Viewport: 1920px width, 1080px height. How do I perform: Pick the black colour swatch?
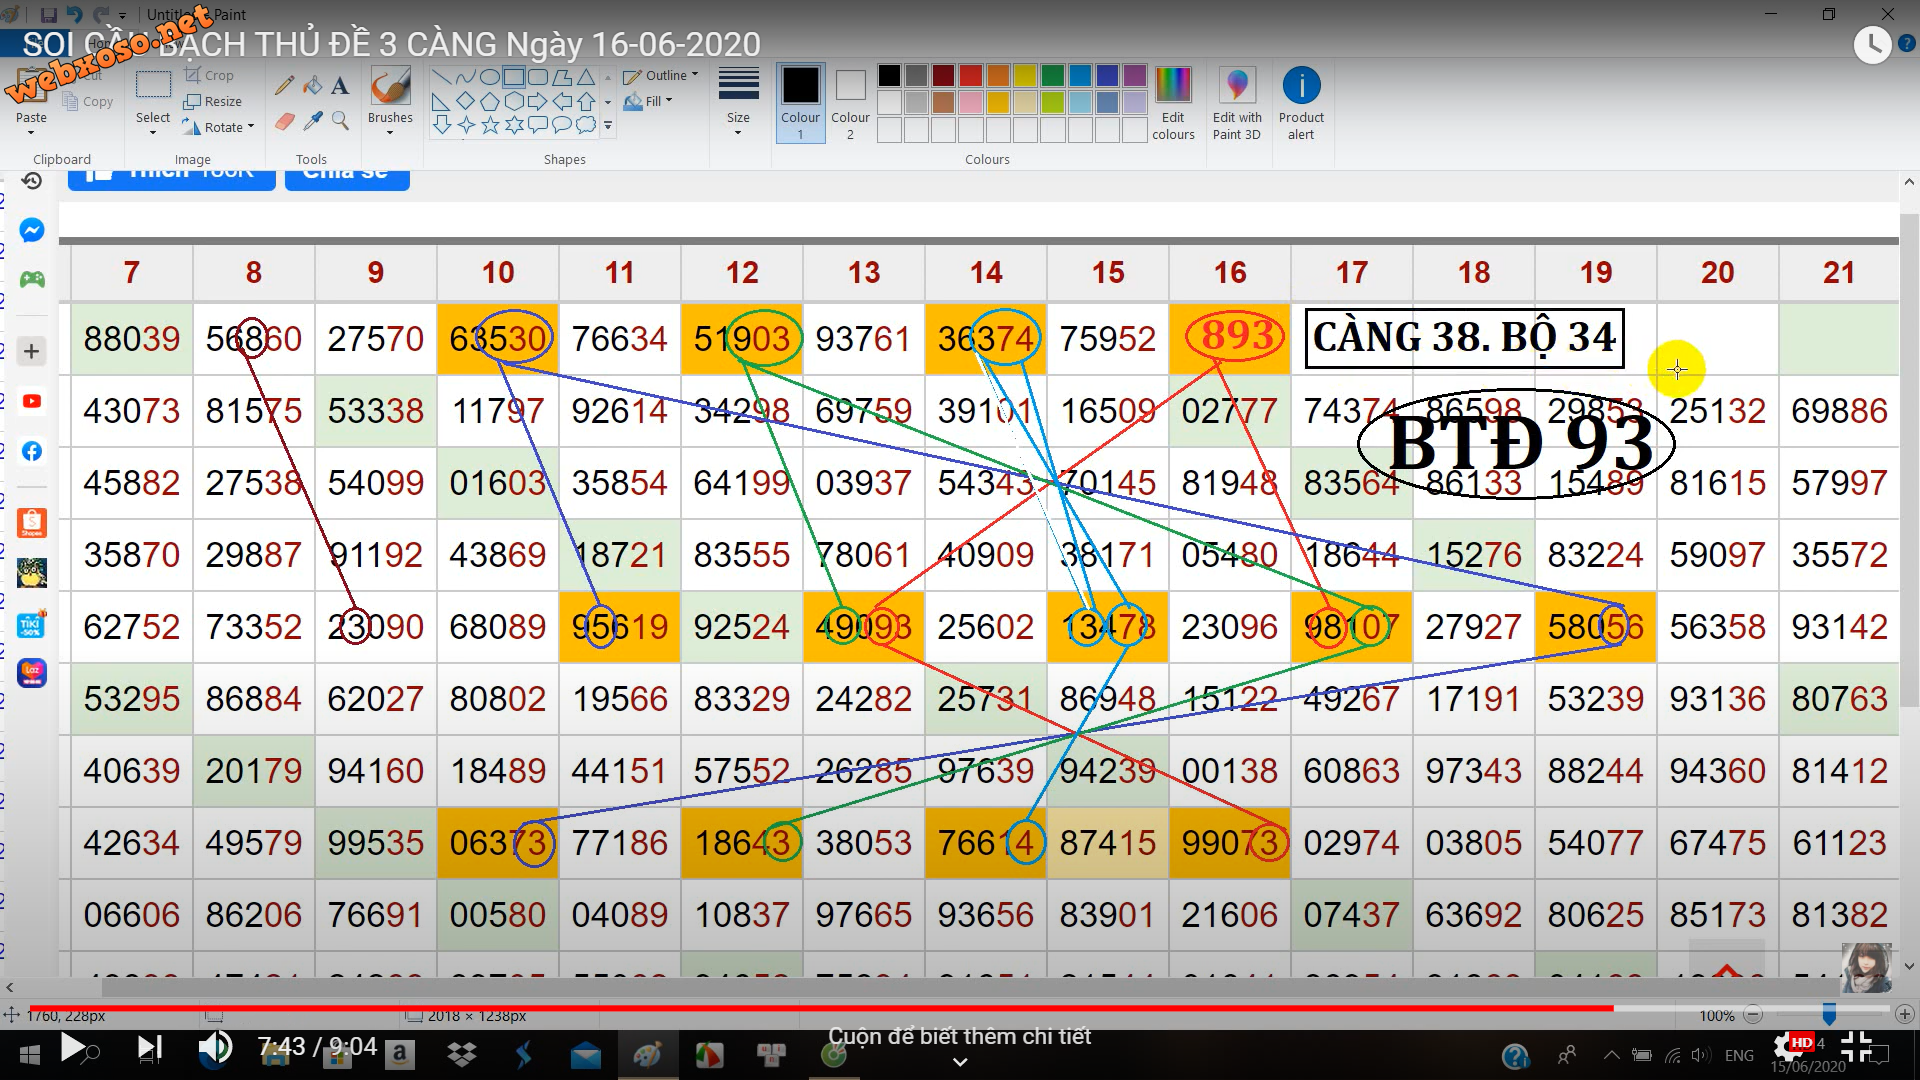[x=889, y=76]
